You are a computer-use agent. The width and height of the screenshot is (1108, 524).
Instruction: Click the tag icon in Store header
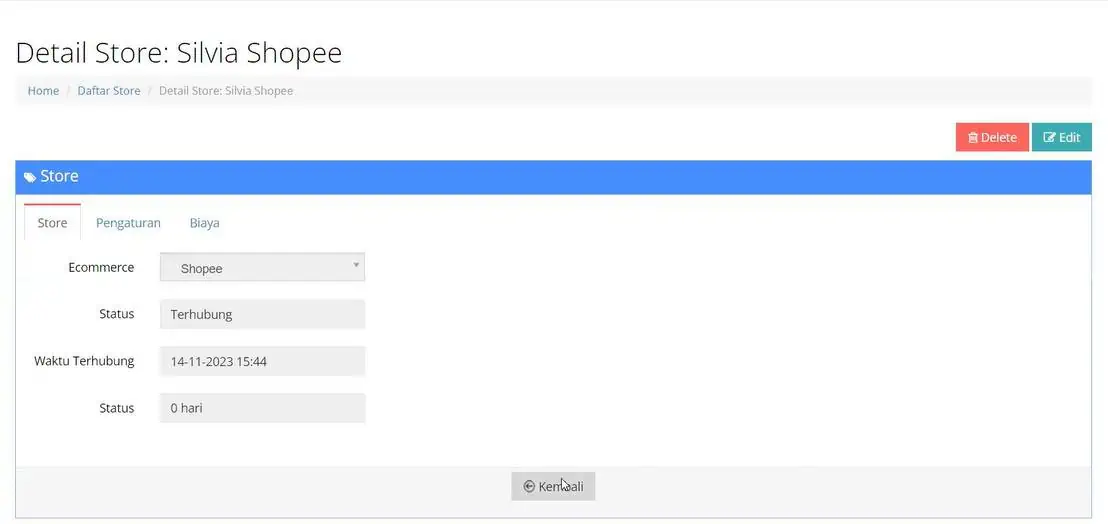click(30, 177)
